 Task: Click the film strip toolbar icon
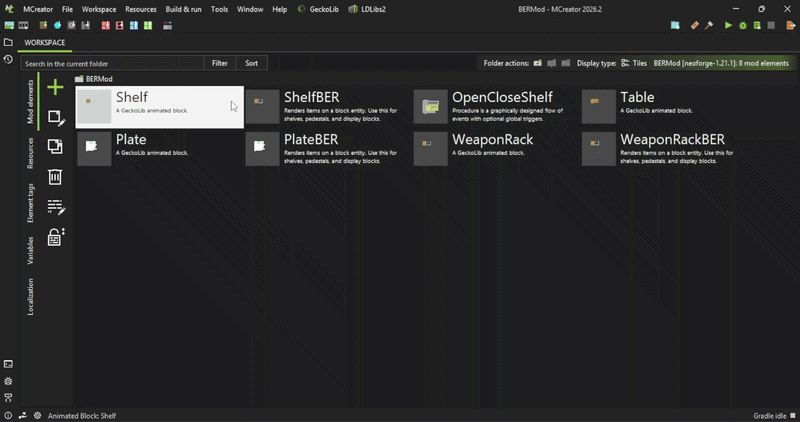(x=23, y=26)
